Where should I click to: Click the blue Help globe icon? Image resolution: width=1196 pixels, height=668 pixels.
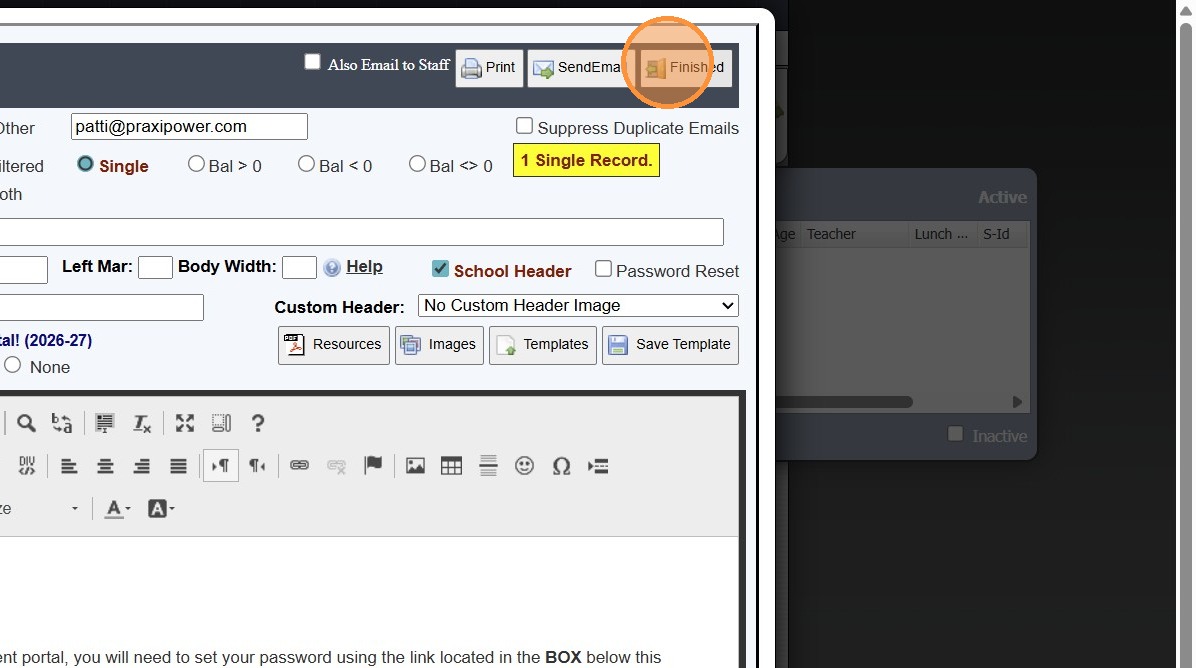332,268
